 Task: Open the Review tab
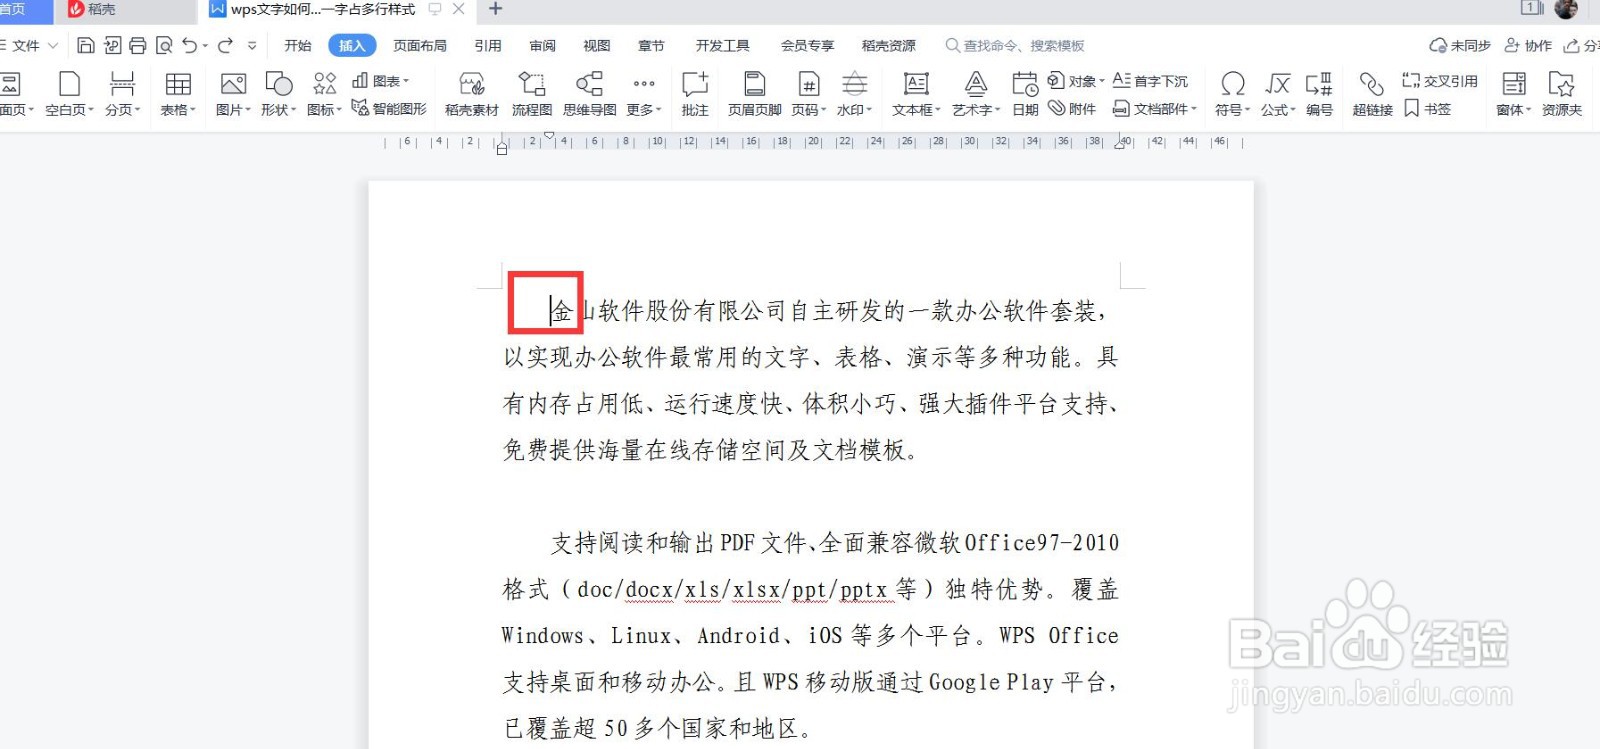(543, 45)
